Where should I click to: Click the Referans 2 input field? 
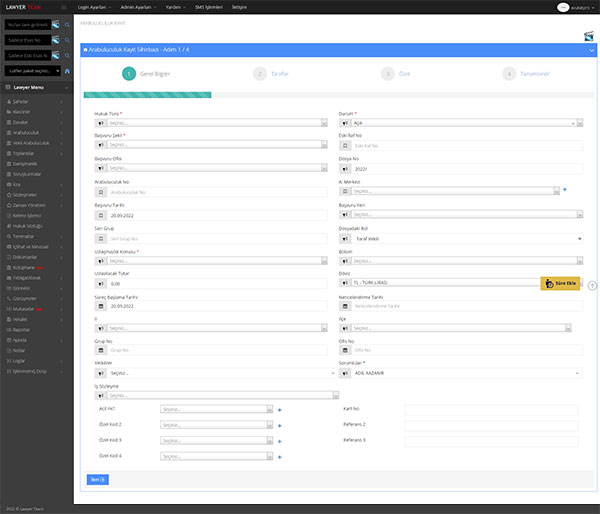pyautogui.click(x=491, y=426)
